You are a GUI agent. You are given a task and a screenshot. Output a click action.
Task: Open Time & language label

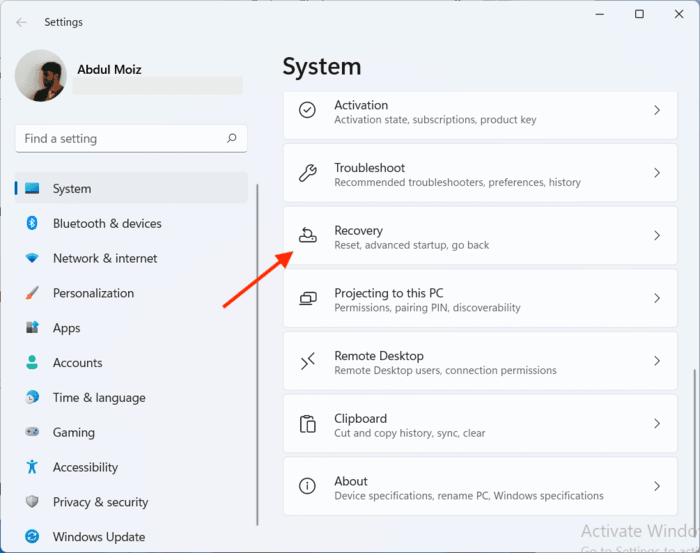[x=99, y=398]
